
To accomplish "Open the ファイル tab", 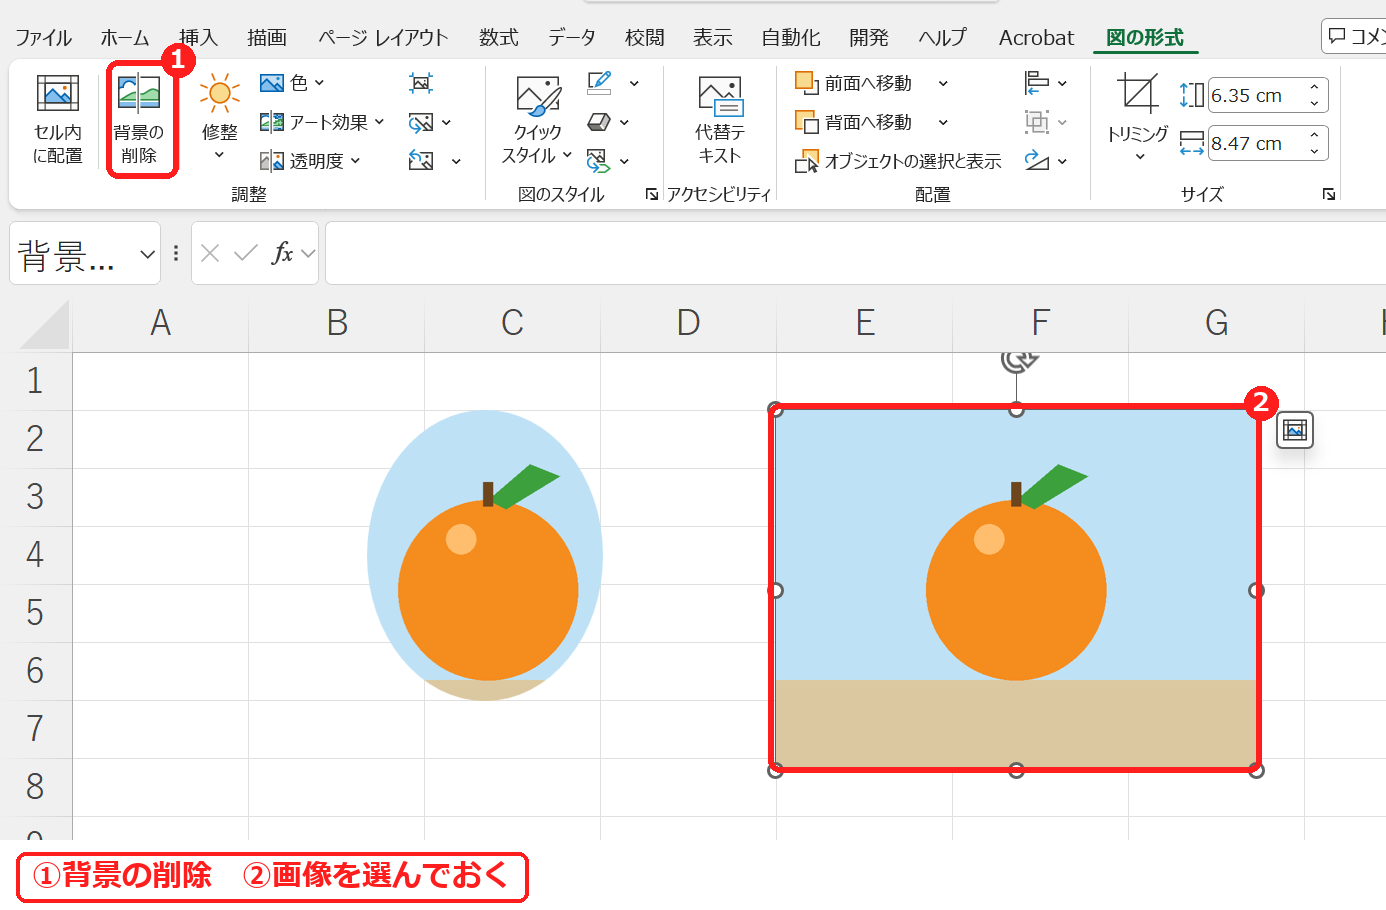I will click(x=43, y=38).
